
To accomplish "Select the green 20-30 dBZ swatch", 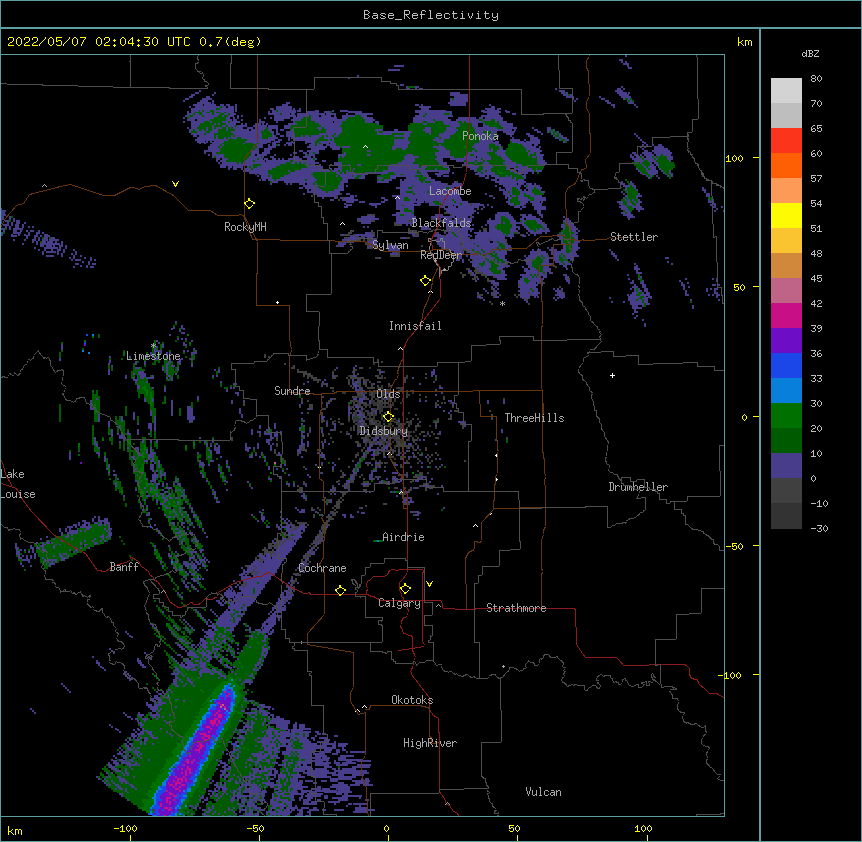I will pyautogui.click(x=786, y=416).
